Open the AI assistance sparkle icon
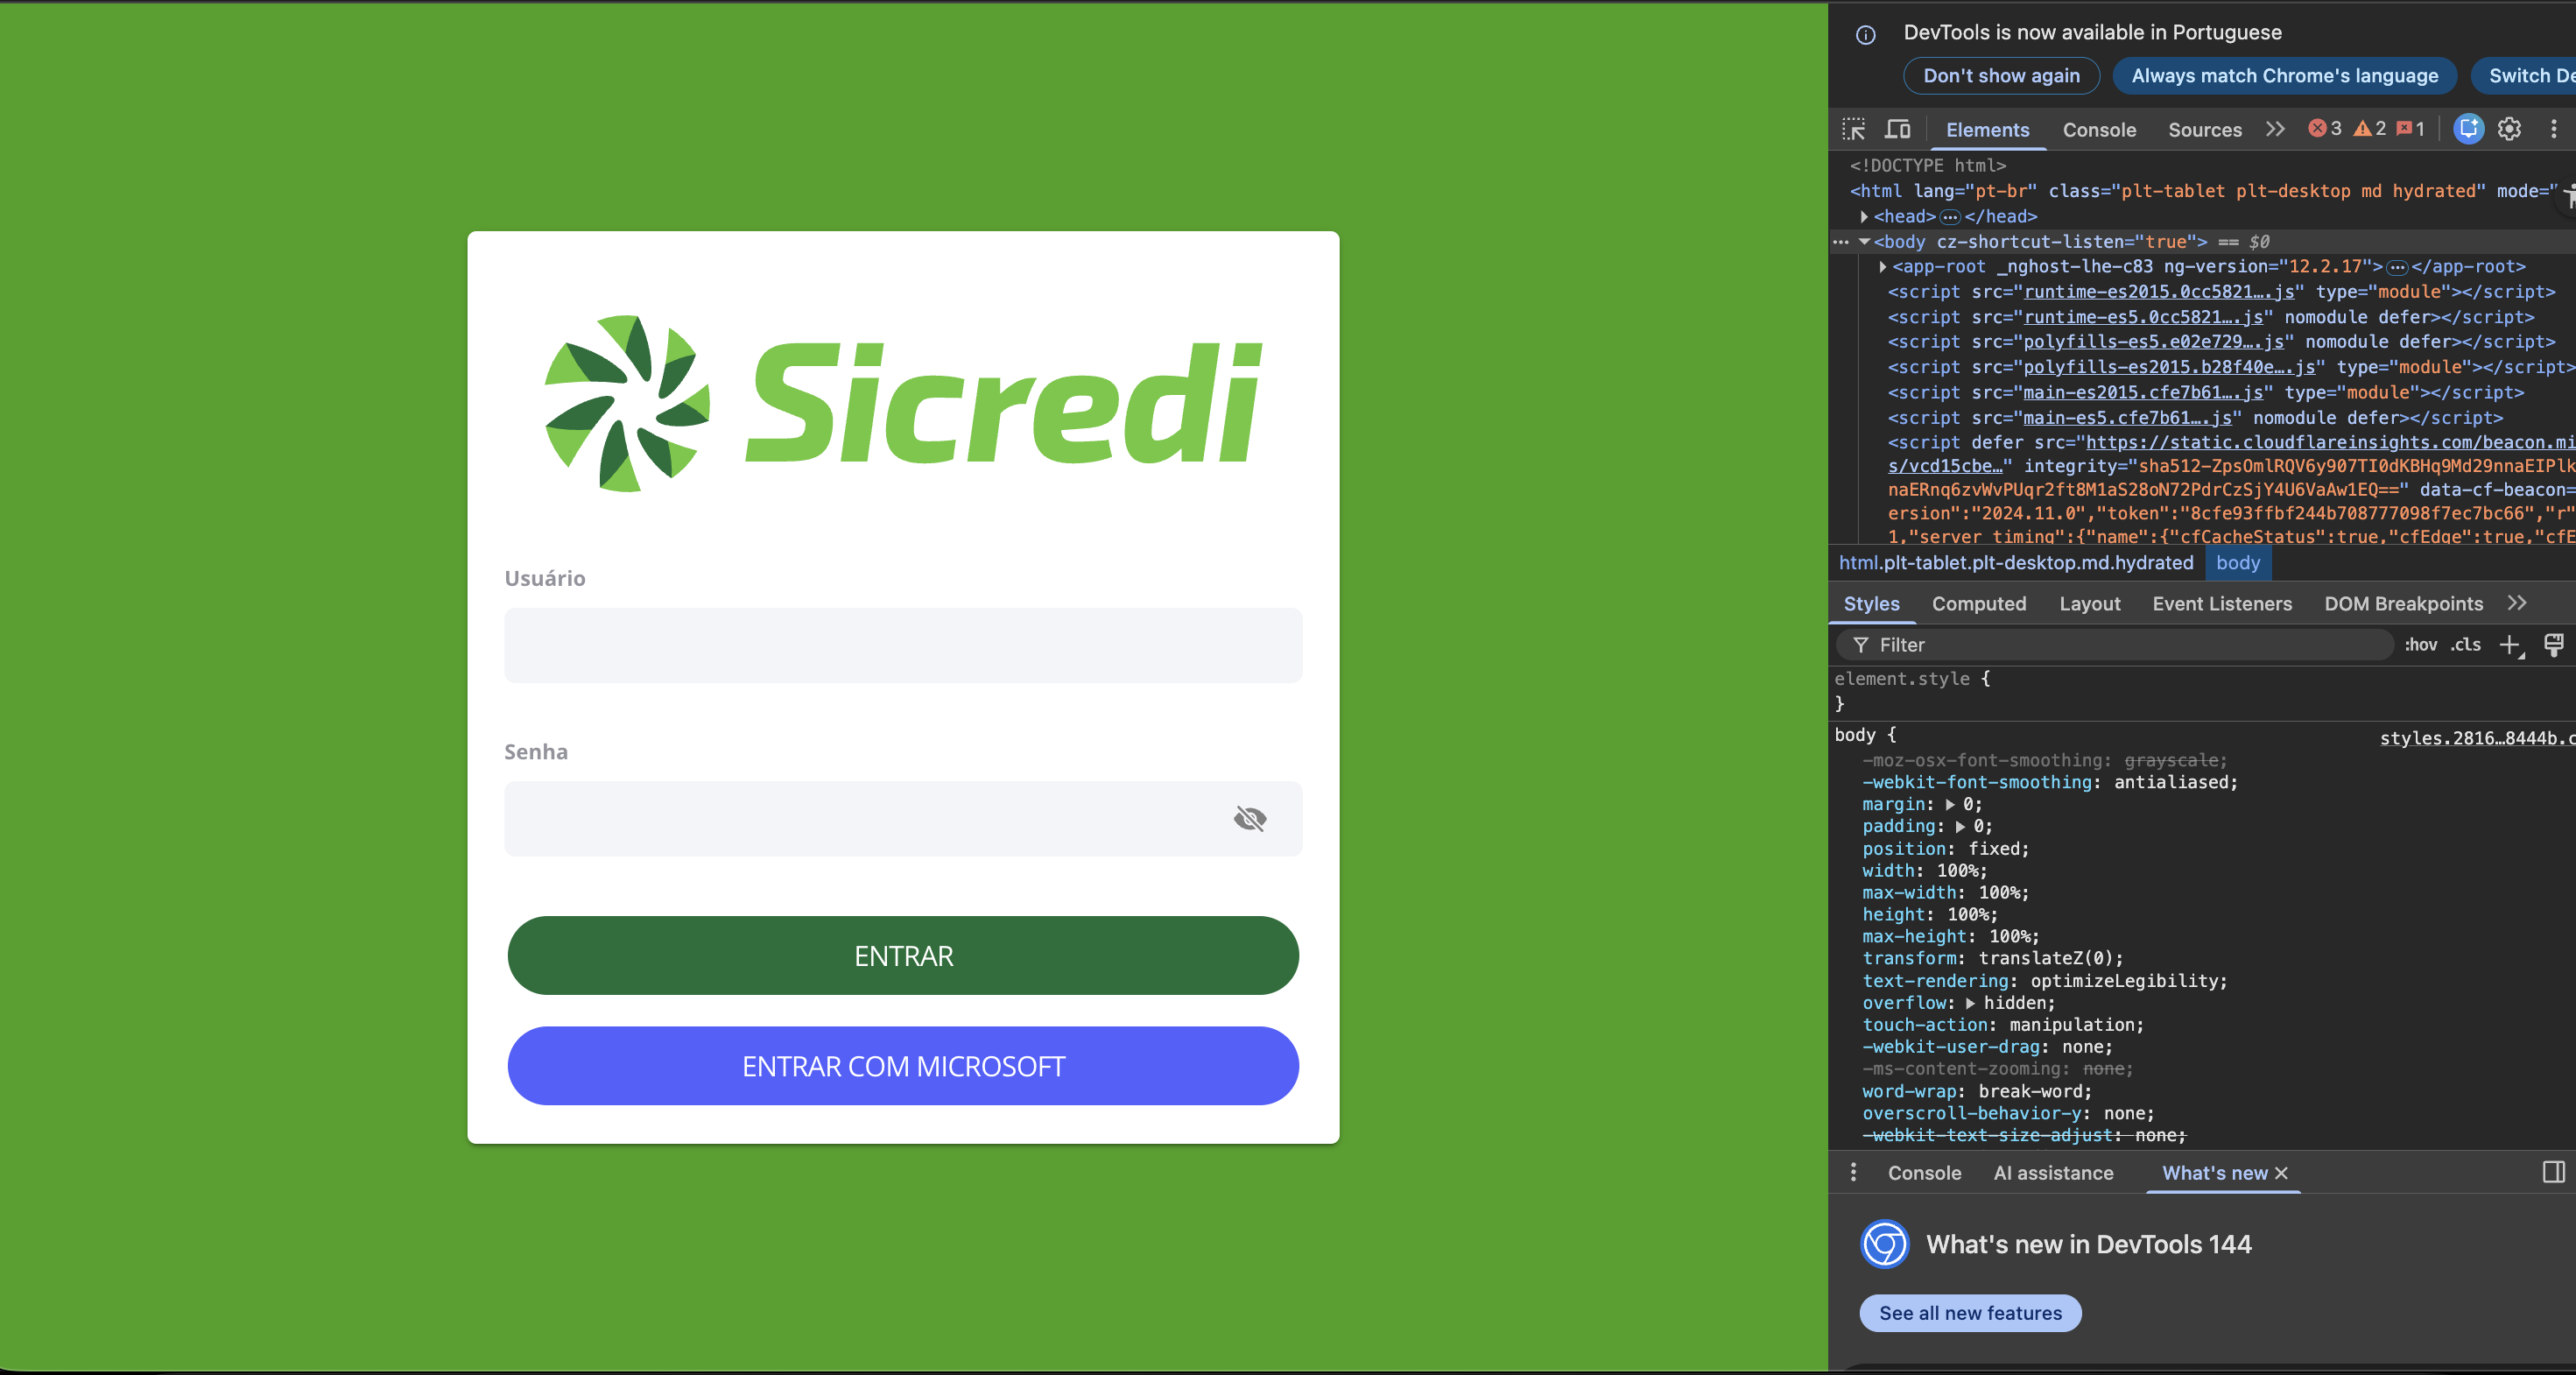 tap(2468, 129)
